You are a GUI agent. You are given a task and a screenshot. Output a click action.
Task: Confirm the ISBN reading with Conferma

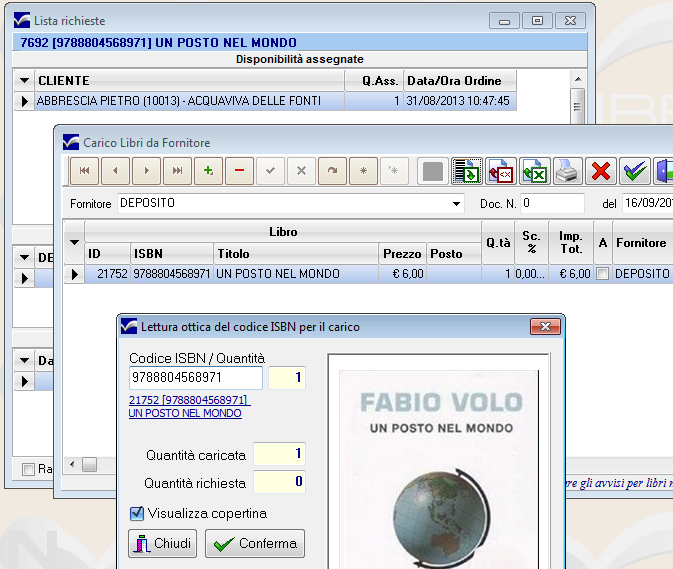255,543
